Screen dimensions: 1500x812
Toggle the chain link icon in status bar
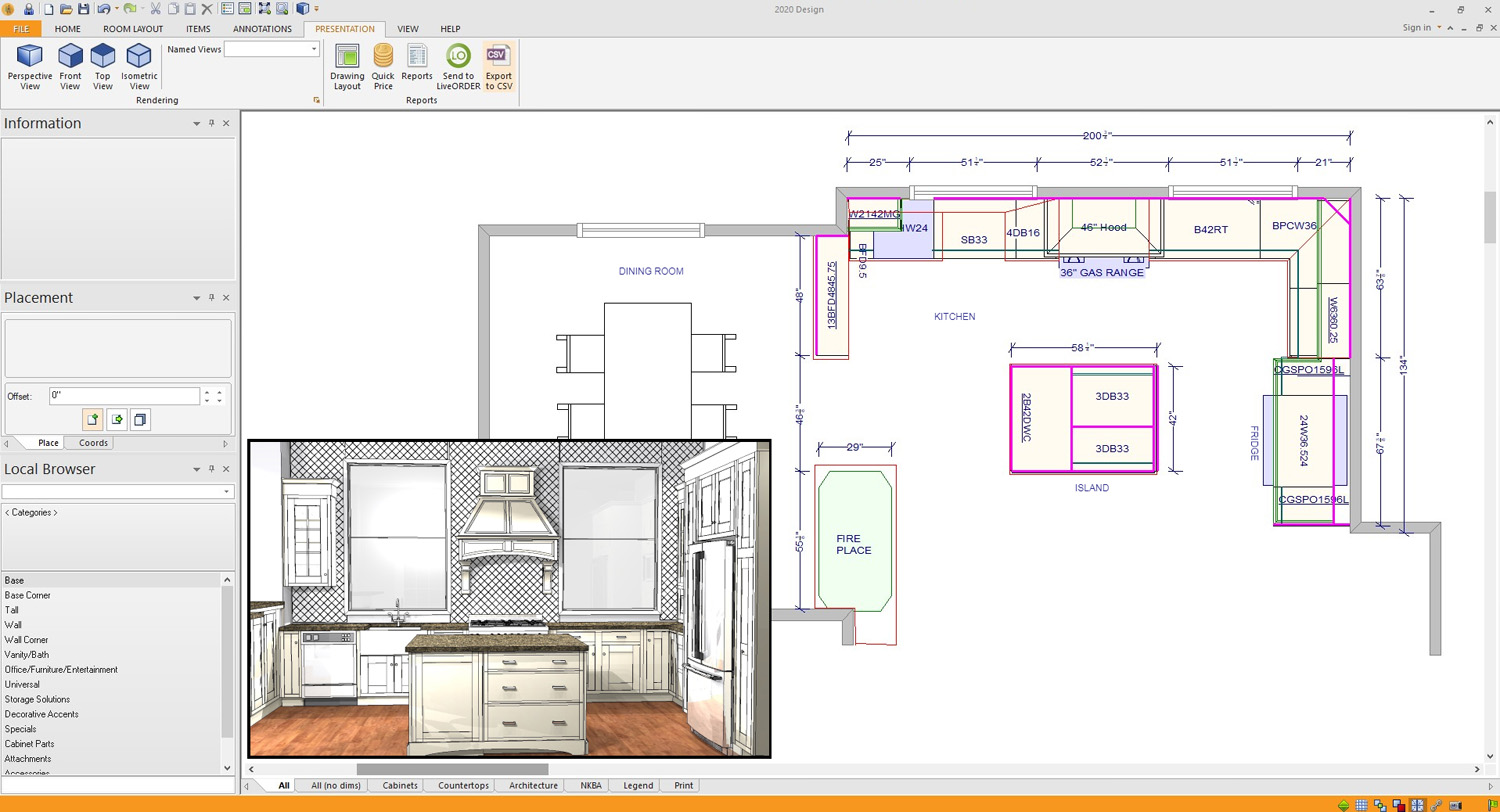click(1436, 804)
